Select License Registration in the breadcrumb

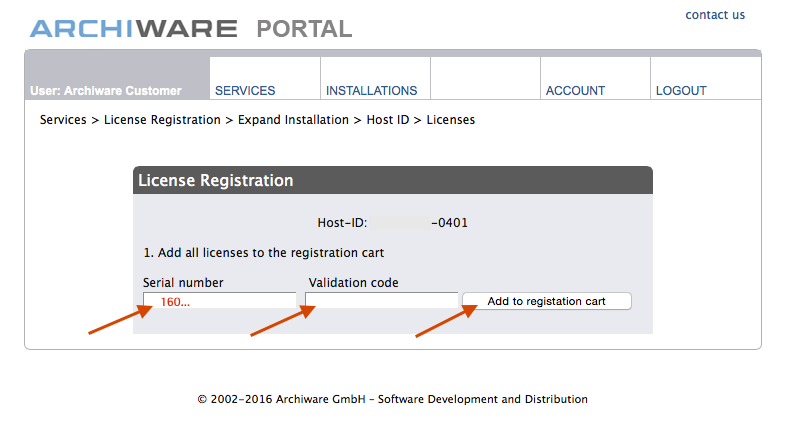pos(162,120)
